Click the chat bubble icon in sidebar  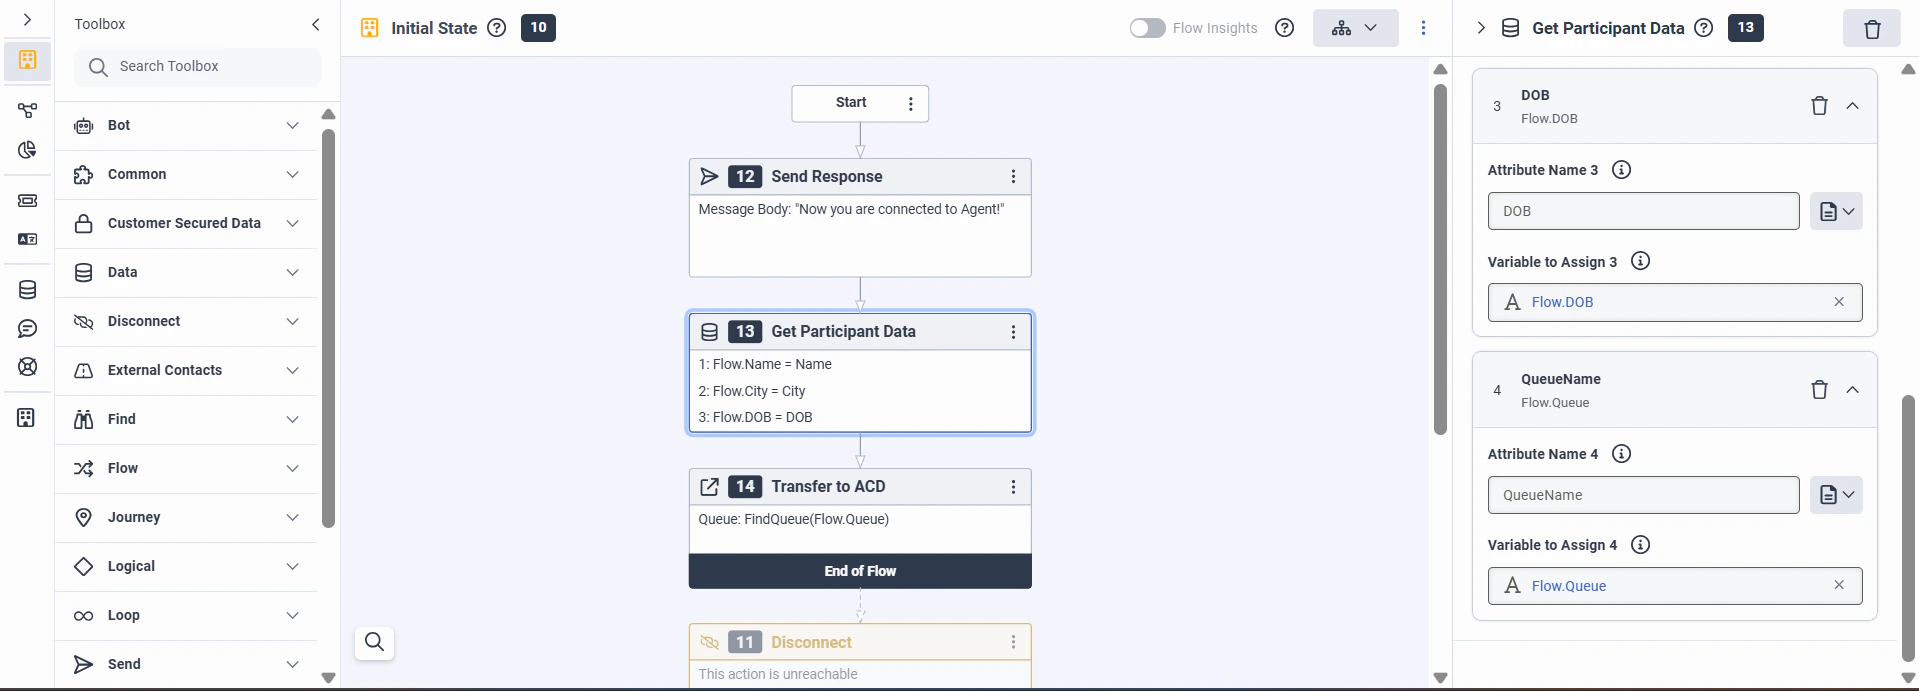tap(27, 328)
